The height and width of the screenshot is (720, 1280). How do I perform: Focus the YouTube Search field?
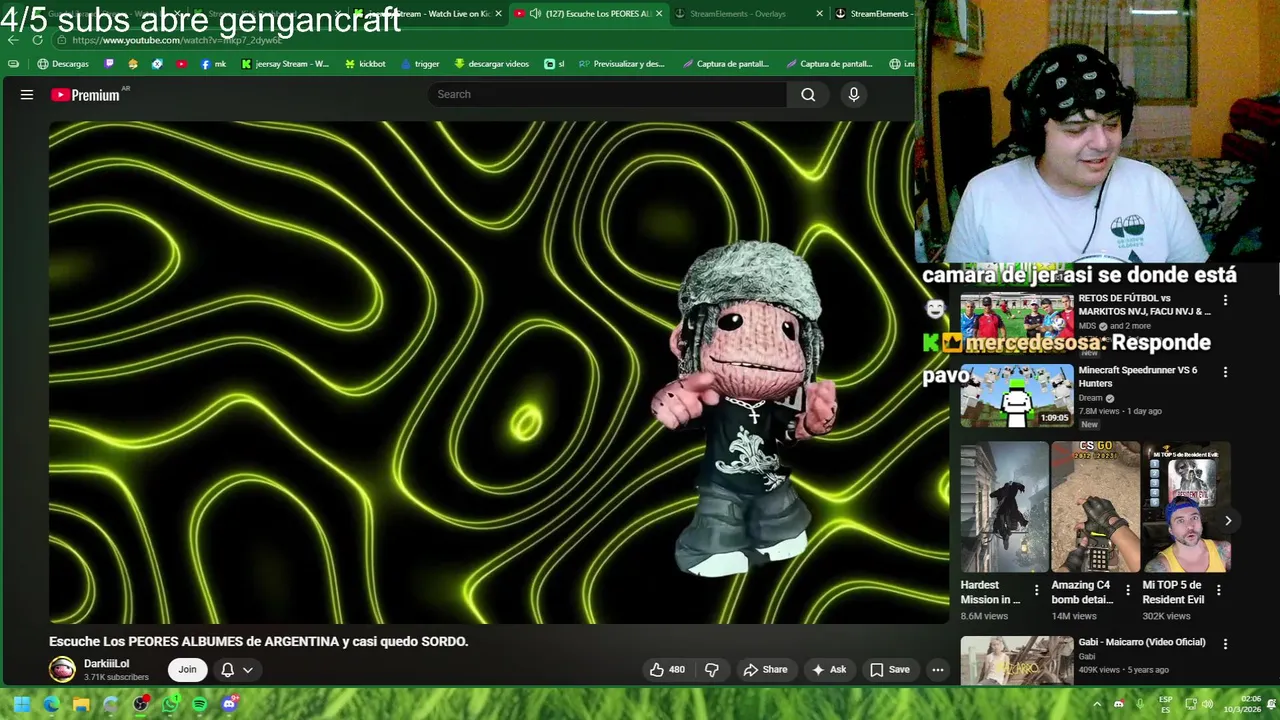click(x=608, y=95)
